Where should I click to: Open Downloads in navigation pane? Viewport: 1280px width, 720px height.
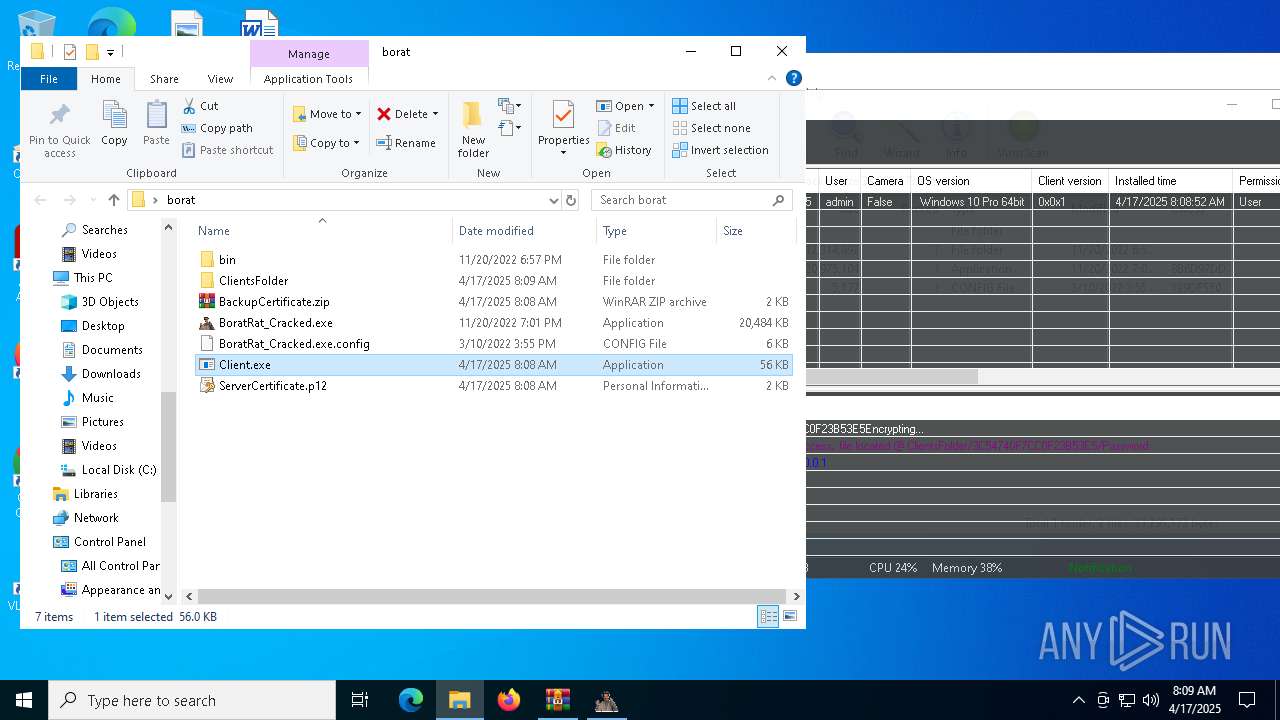tap(111, 374)
